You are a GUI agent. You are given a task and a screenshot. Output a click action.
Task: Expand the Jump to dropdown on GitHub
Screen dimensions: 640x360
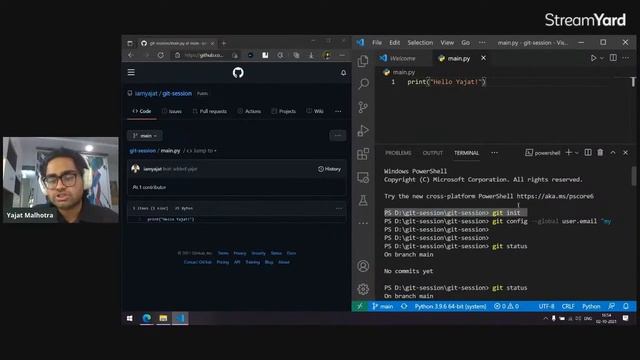pos(201,151)
